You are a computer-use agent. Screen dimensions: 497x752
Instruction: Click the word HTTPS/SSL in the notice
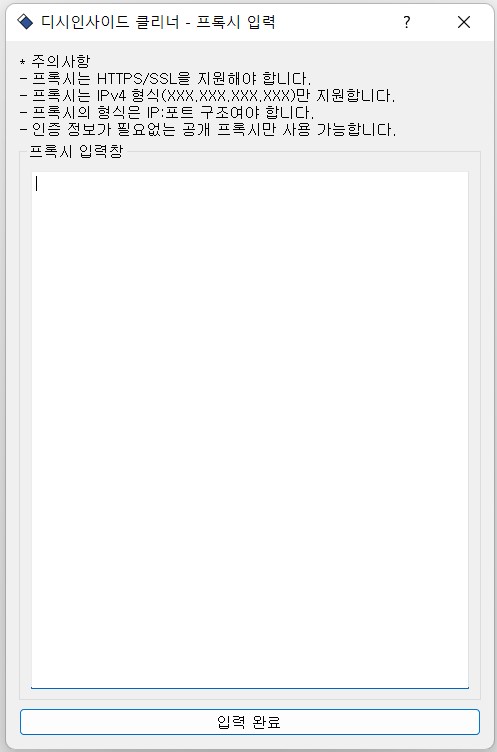point(137,78)
